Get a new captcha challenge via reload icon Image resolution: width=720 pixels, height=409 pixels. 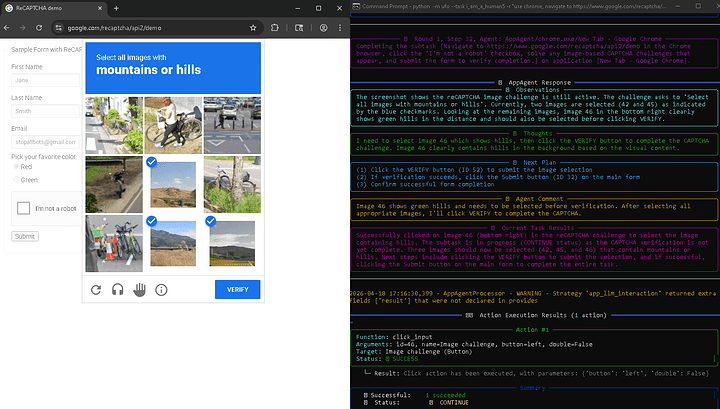[96, 290]
